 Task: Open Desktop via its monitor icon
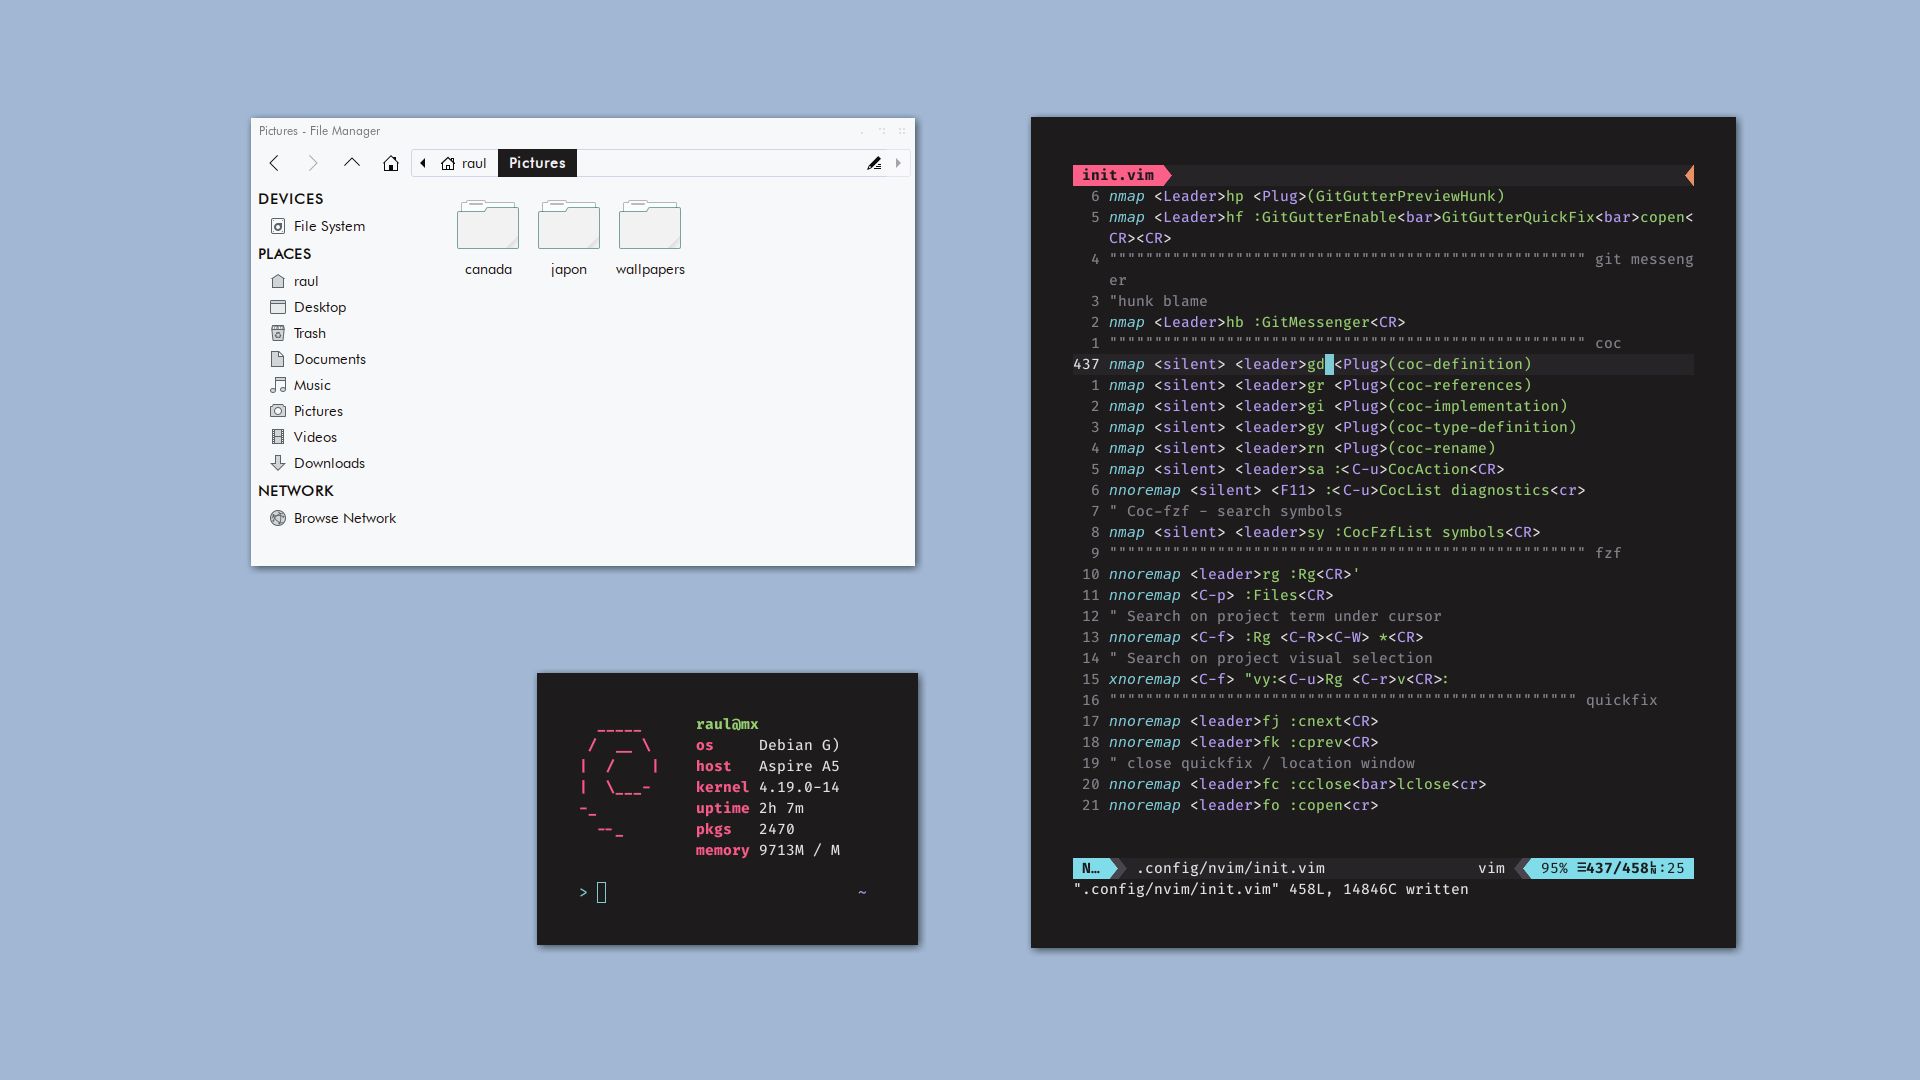click(x=278, y=307)
